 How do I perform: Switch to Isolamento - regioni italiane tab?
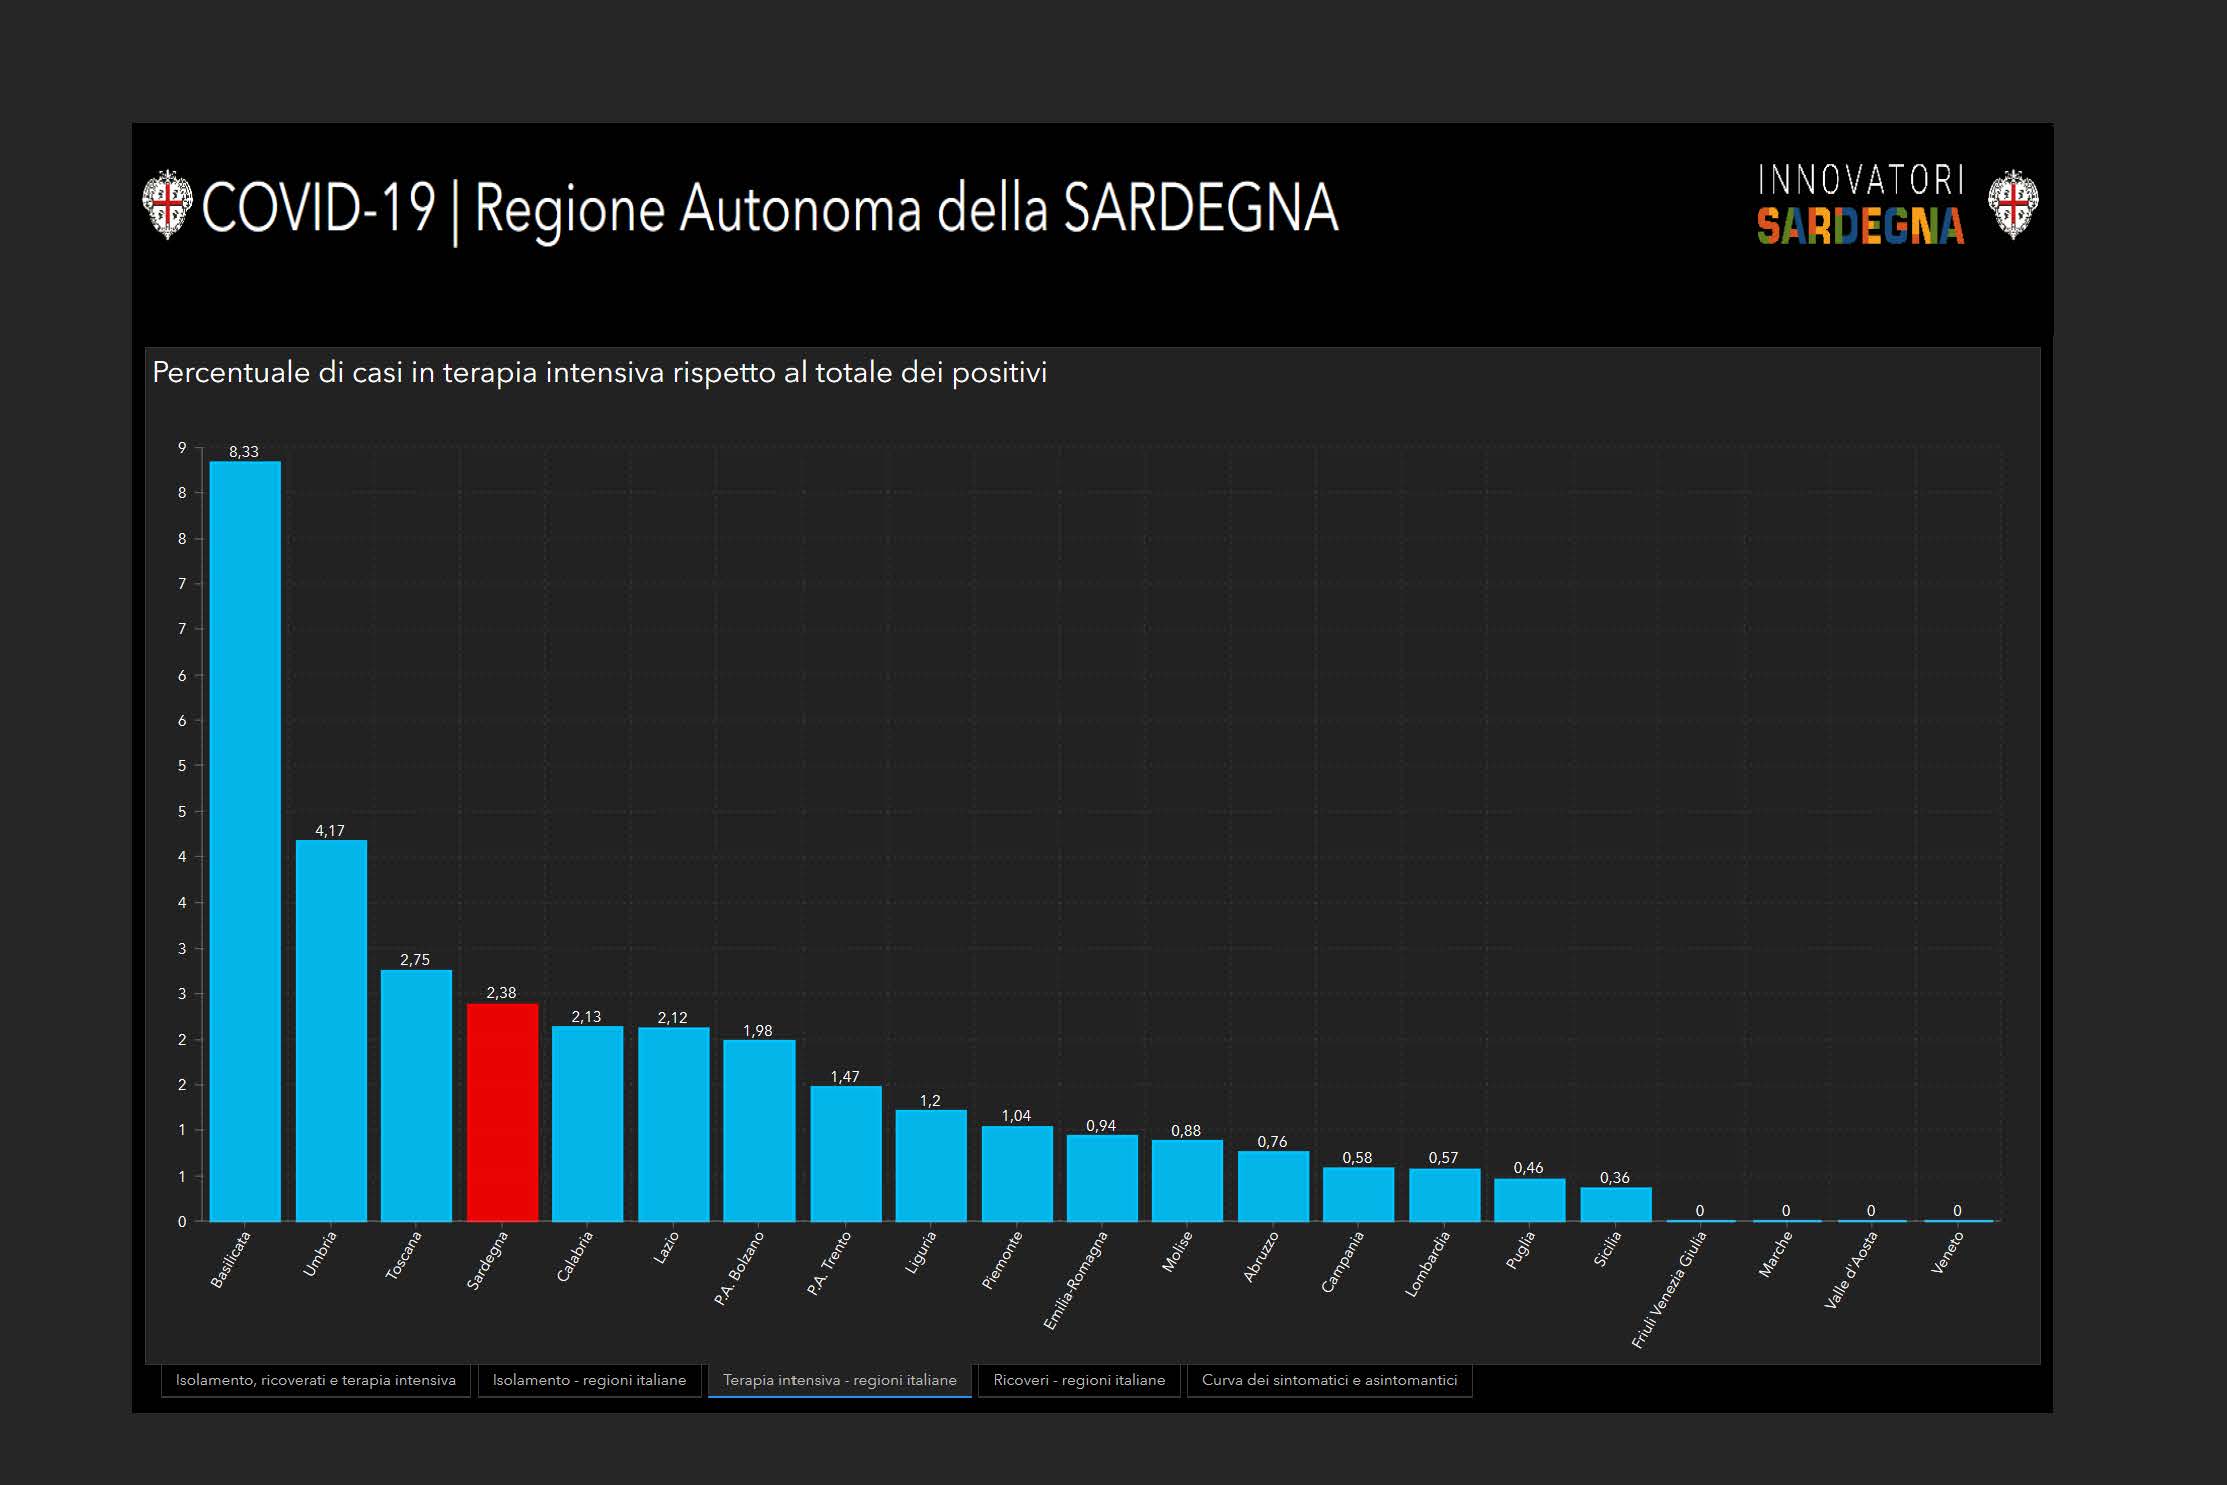(x=589, y=1380)
